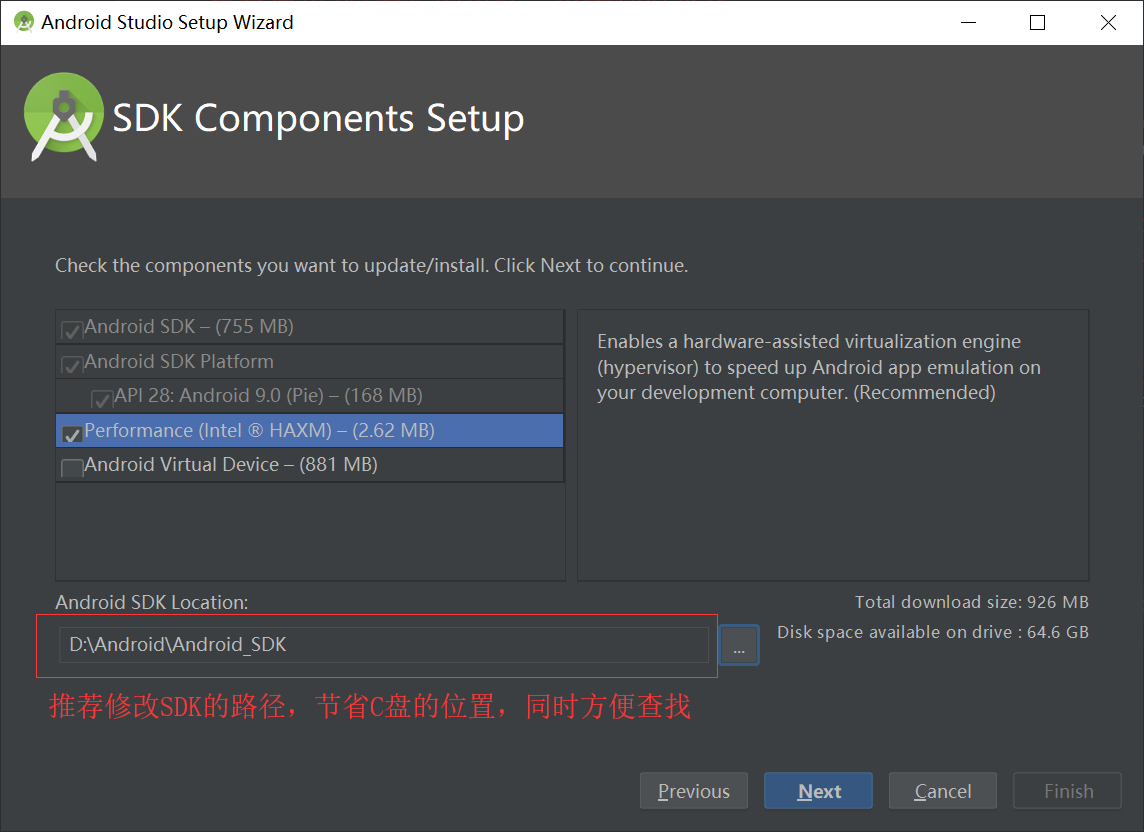This screenshot has height=832, width=1144.
Task: Click the Android SDK Location label
Action: tap(152, 603)
